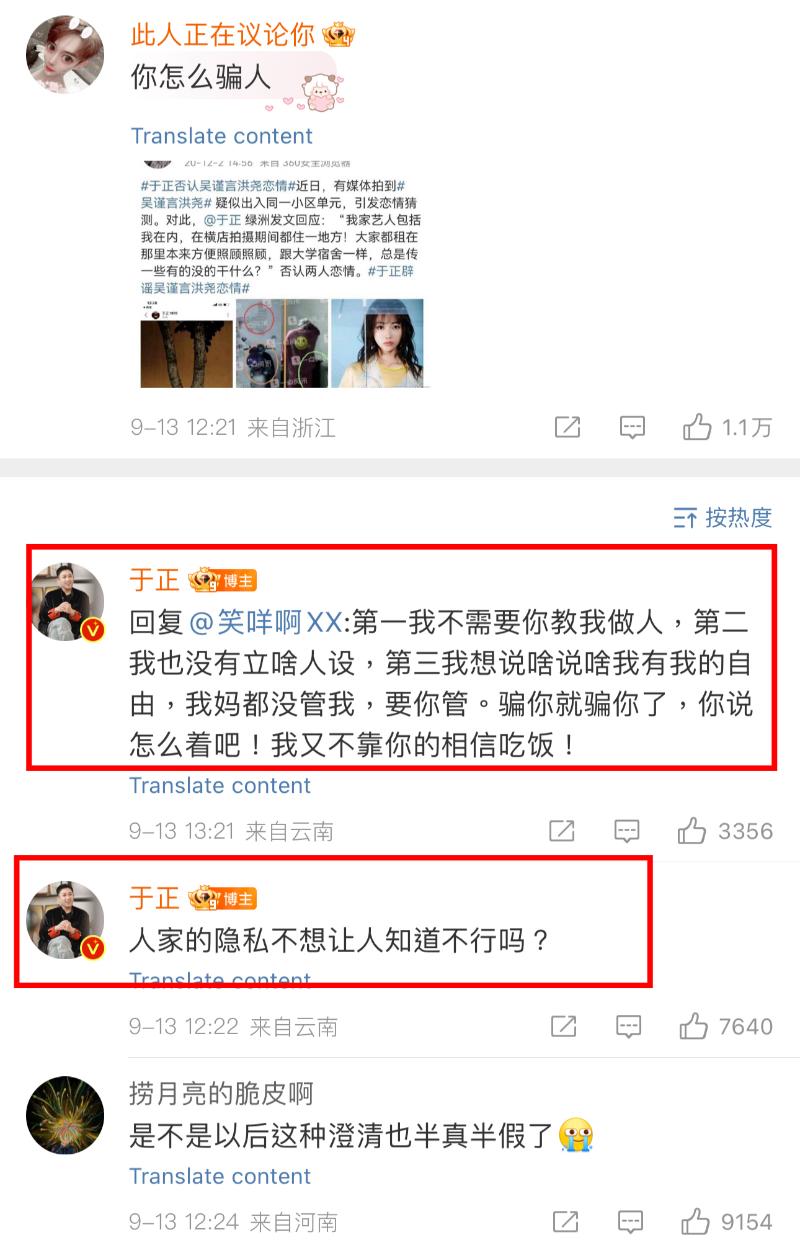
Task: Translate the top comment 你怎么骗人
Action: click(221, 136)
